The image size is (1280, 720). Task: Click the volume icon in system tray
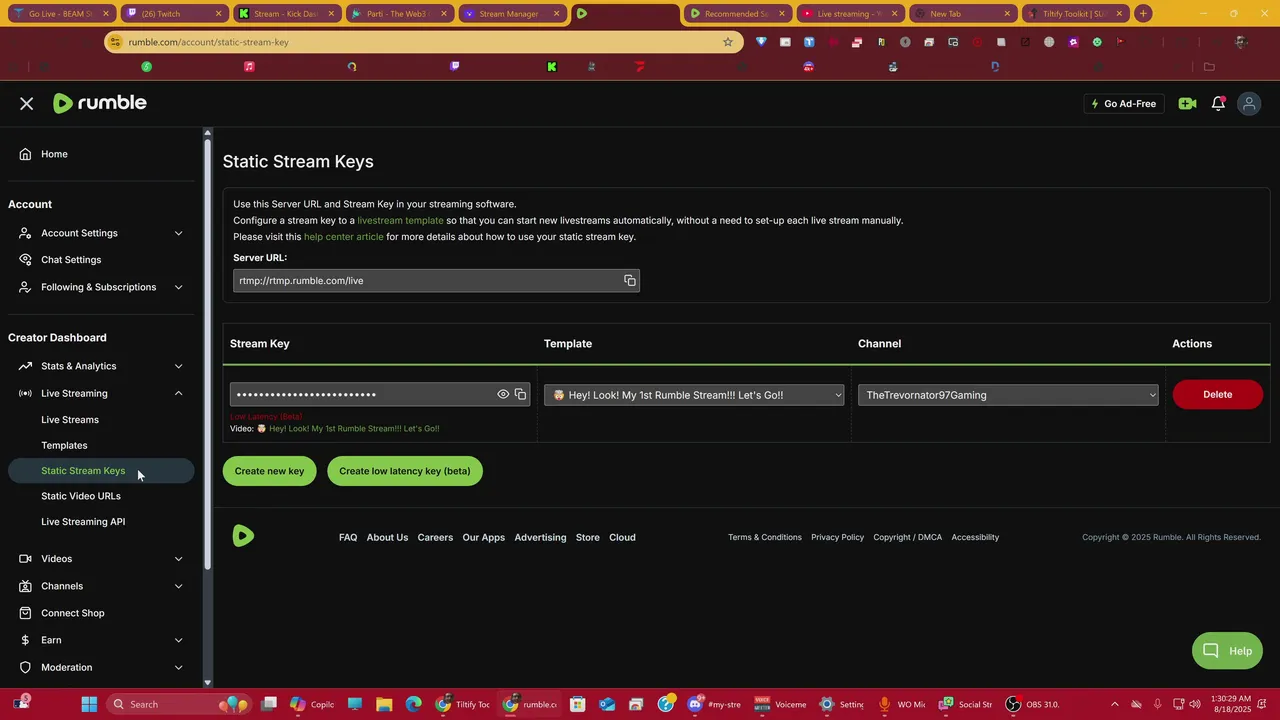tap(1196, 704)
